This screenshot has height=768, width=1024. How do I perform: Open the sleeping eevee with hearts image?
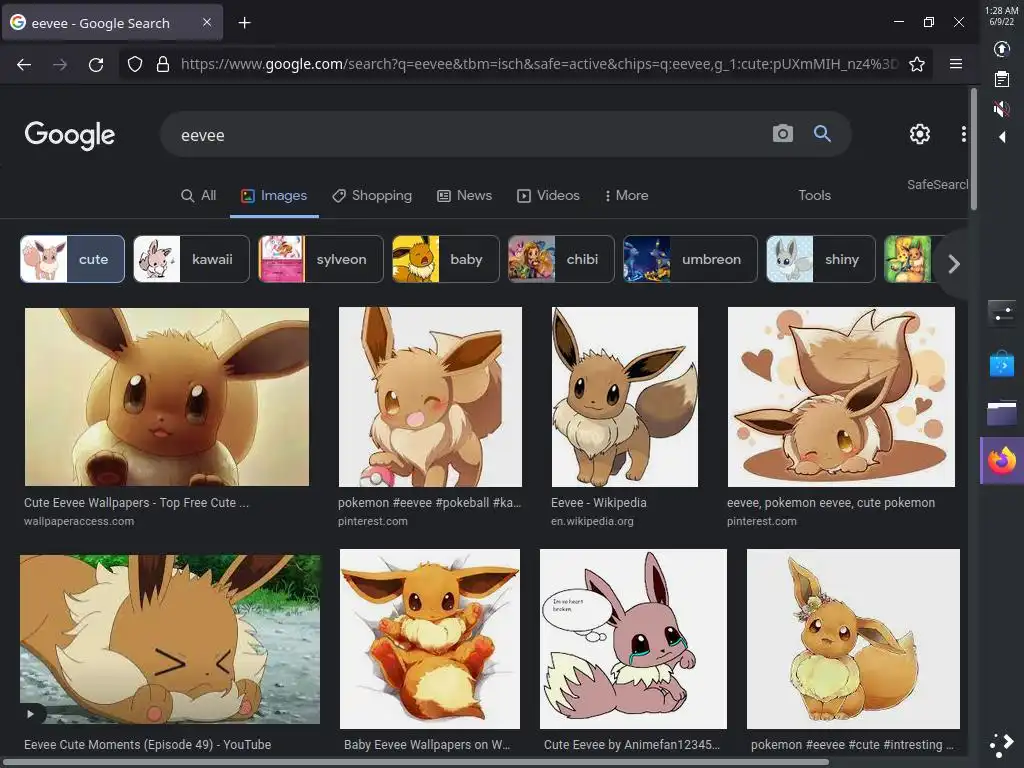841,397
